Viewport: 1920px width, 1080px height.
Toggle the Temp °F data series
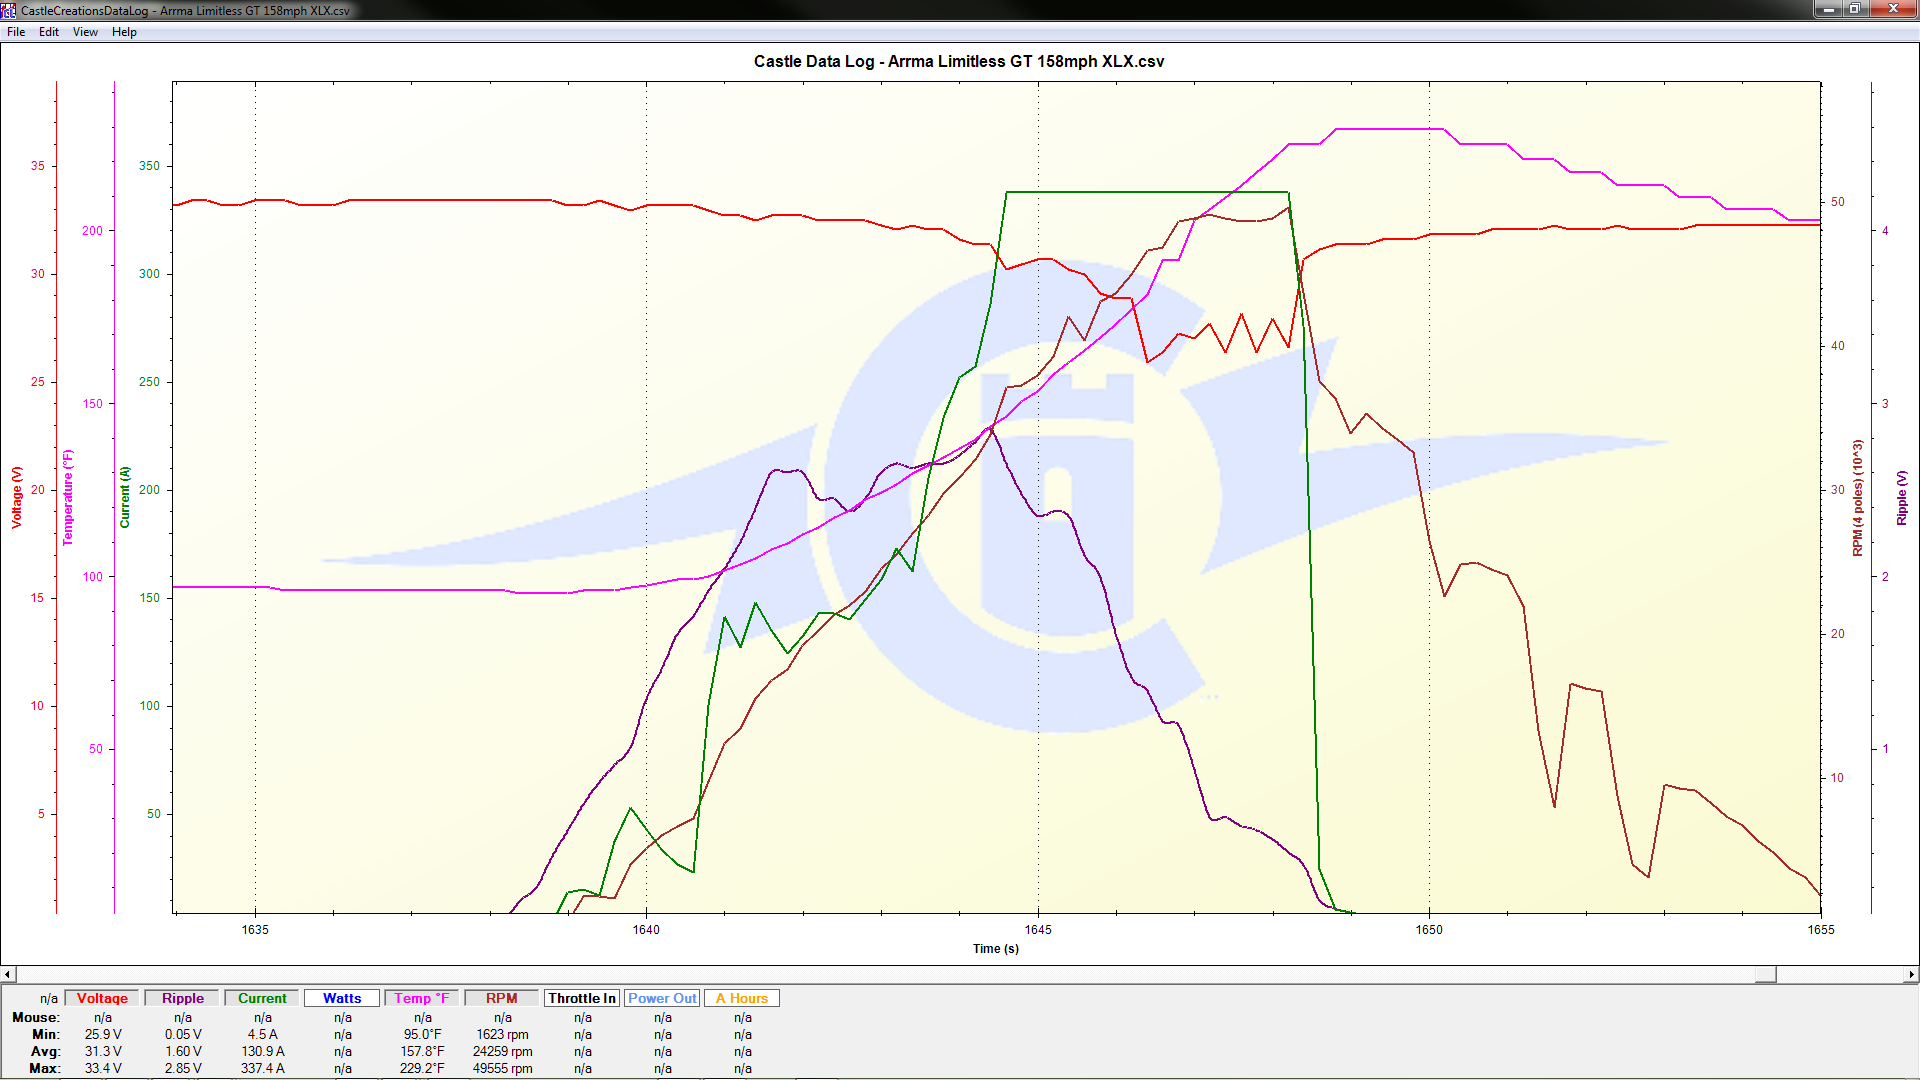(422, 998)
